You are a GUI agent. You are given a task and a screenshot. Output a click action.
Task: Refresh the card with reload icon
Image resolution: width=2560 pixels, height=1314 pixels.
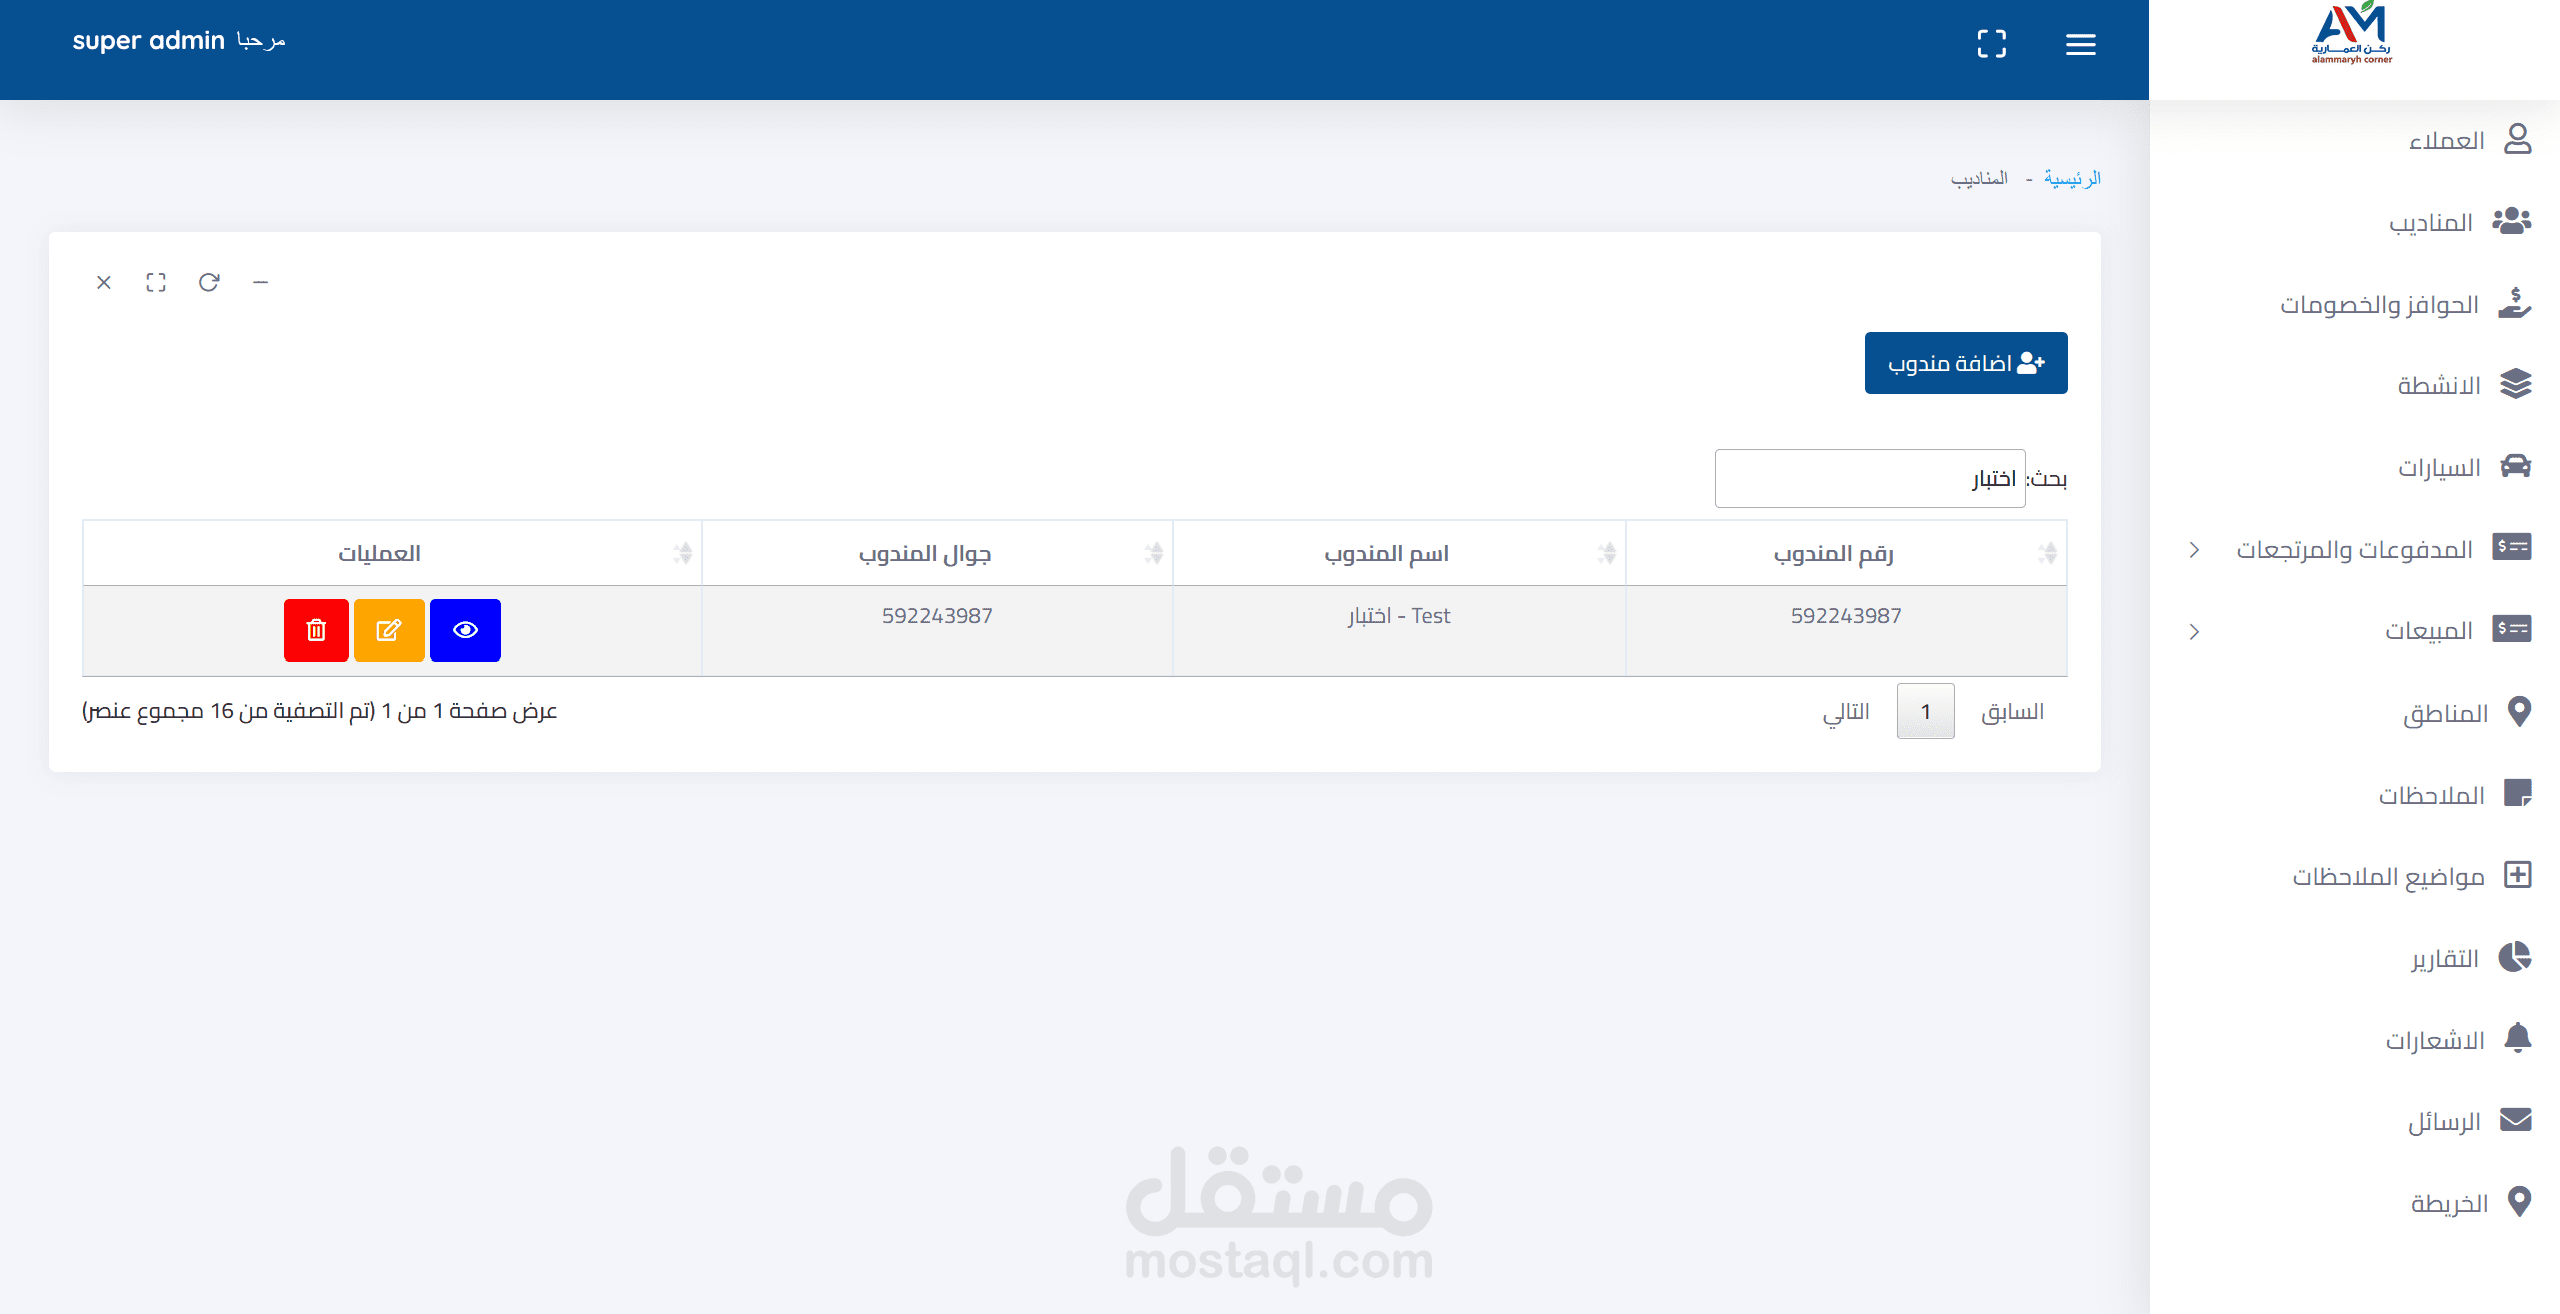point(208,282)
